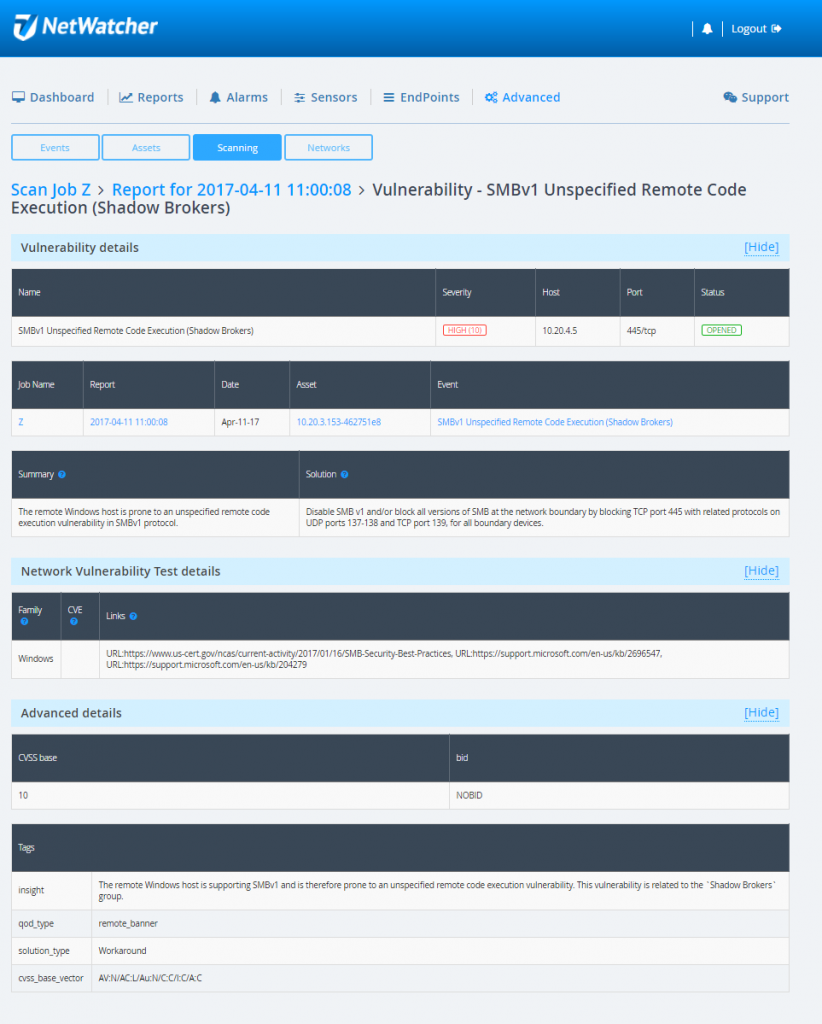Screen dimensions: 822x1024
Task: Click the Logout button
Action: coord(755,28)
